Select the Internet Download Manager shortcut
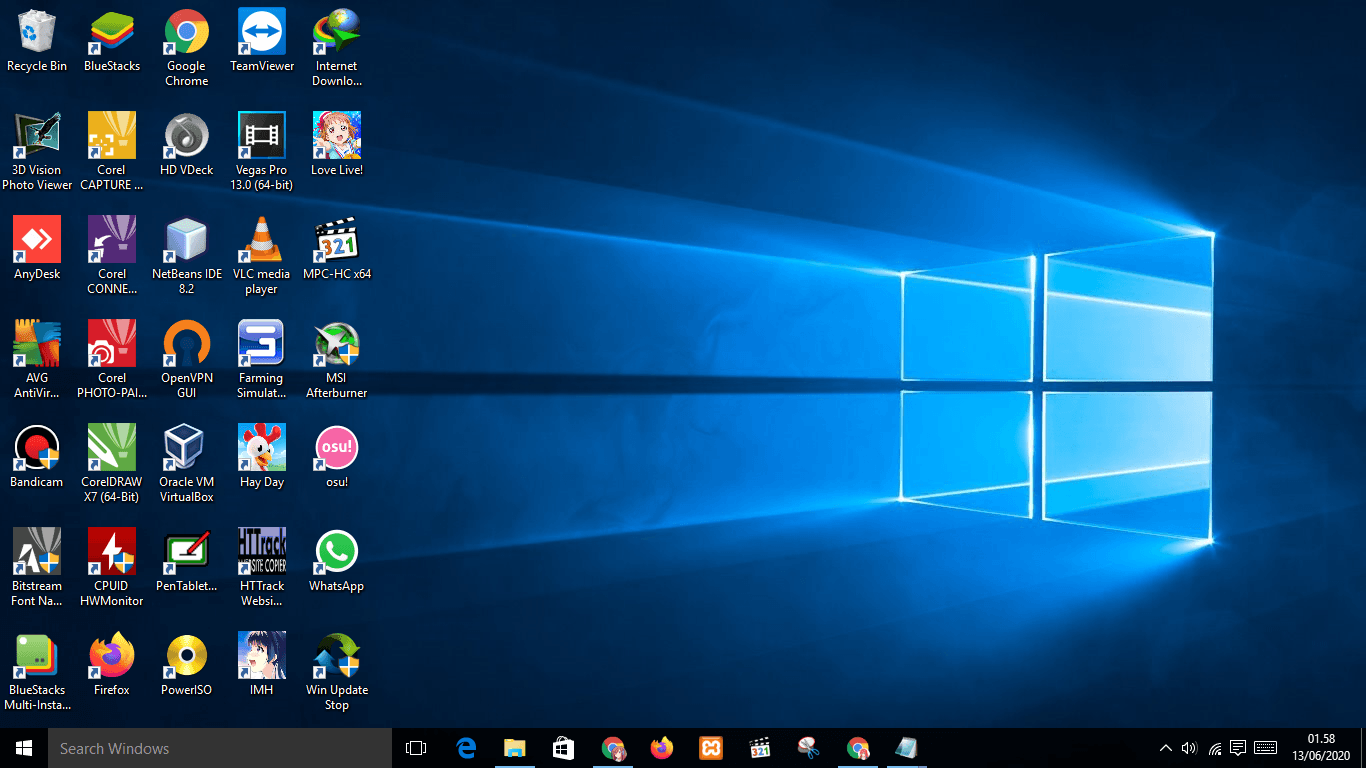The image size is (1366, 768). pyautogui.click(x=337, y=47)
